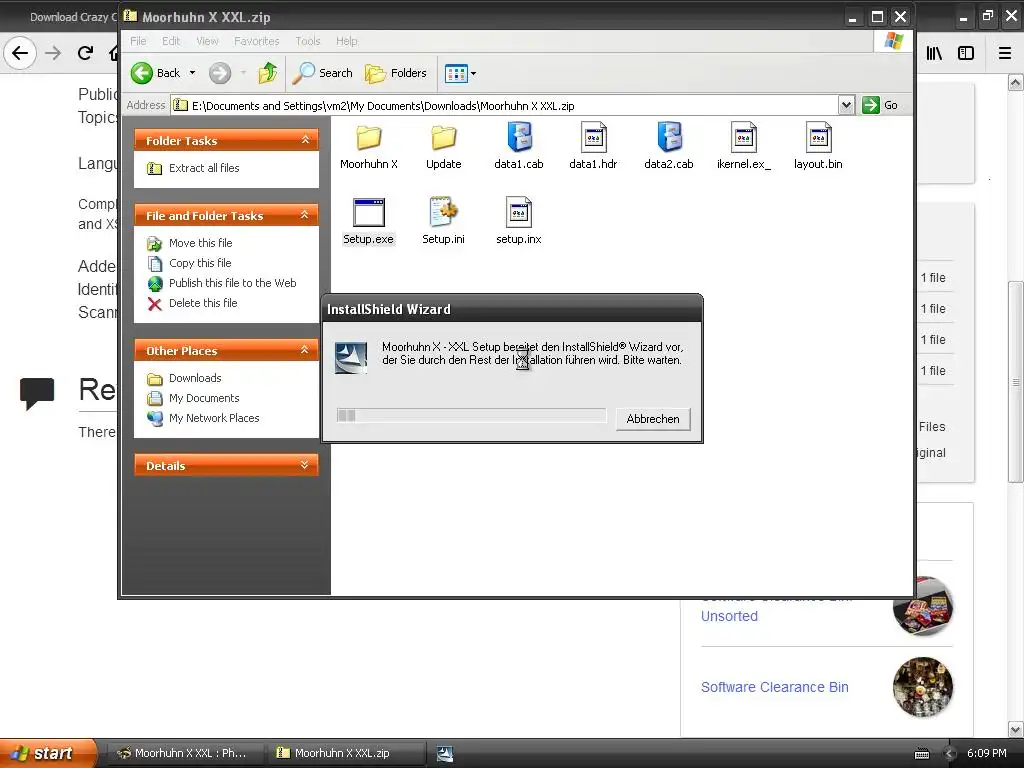Click in the Explorer address field
The width and height of the screenshot is (1024, 768).
[505, 105]
